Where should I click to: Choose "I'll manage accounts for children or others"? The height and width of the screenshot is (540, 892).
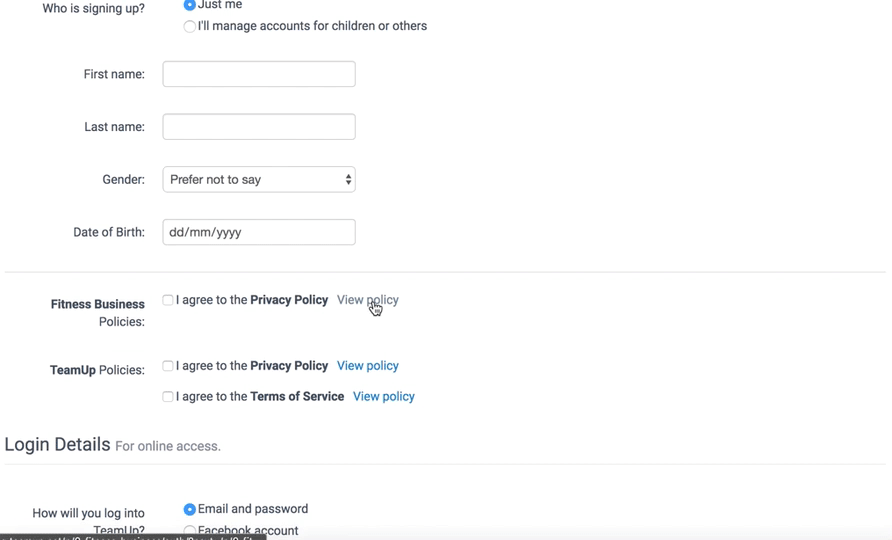coord(190,27)
